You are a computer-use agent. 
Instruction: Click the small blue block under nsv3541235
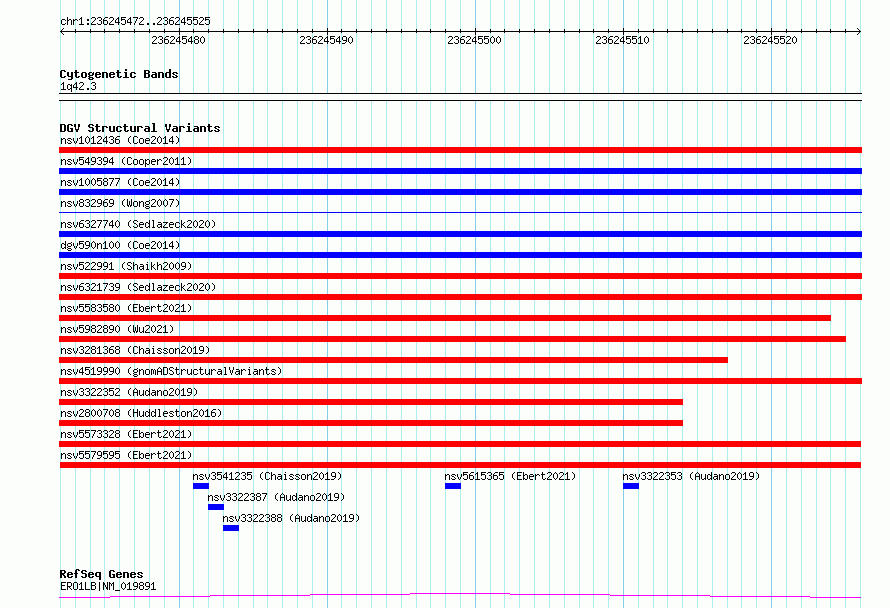[x=201, y=486]
